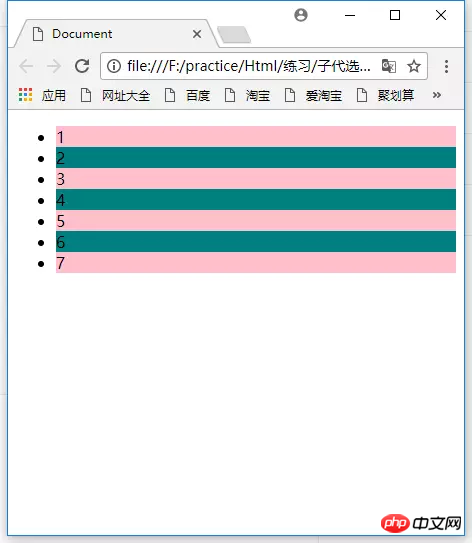Image resolution: width=472 pixels, height=543 pixels.
Task: Open the Chrome three-dot menu
Action: pos(446,66)
